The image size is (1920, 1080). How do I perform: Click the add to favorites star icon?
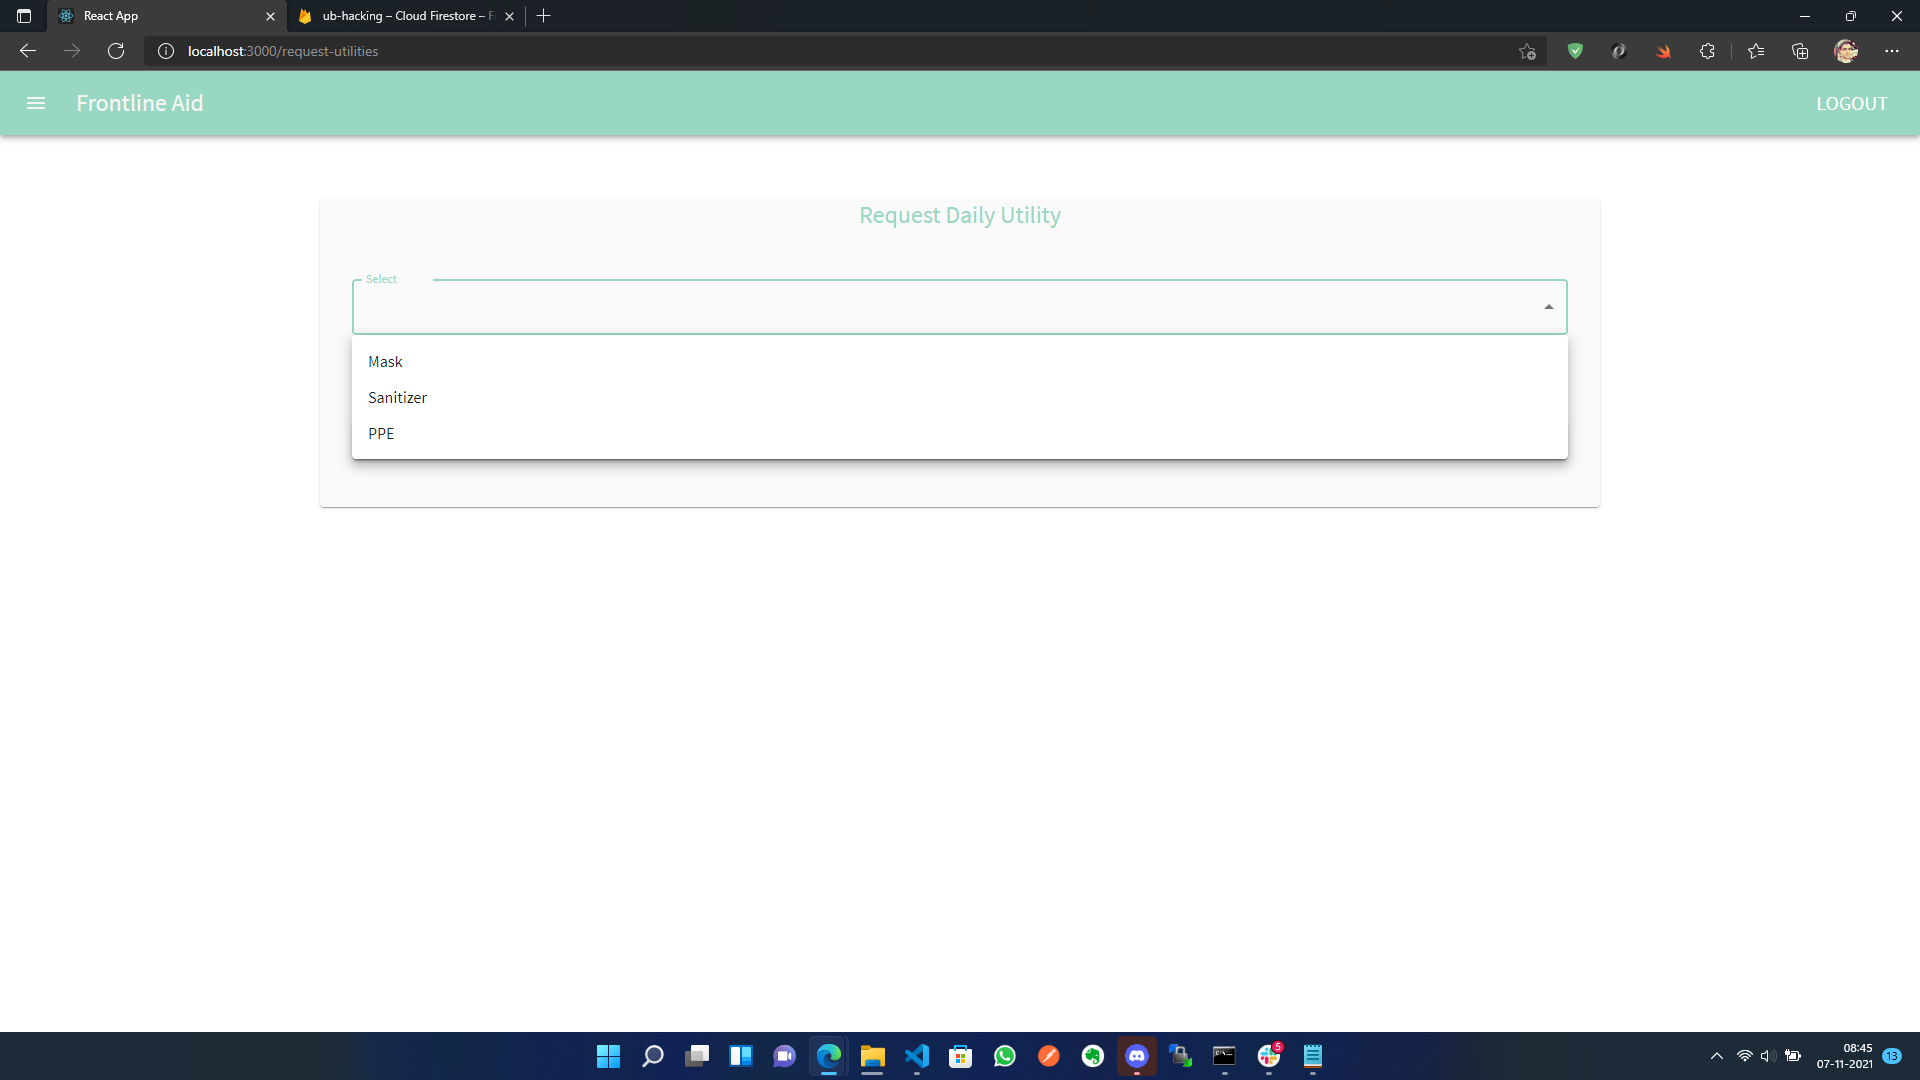click(x=1526, y=51)
